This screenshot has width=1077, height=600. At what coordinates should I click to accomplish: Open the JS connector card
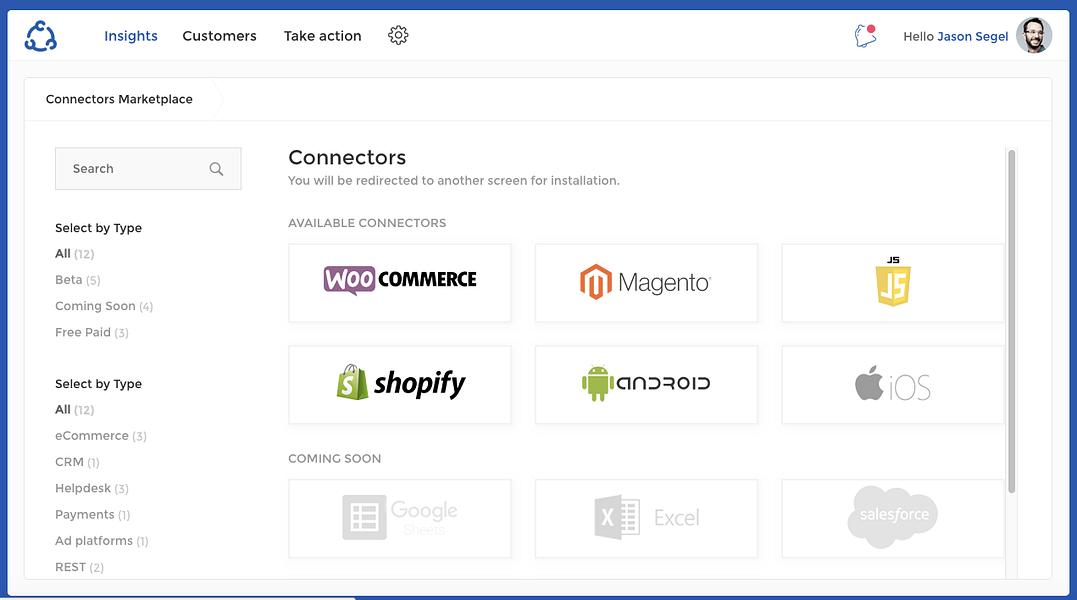pos(893,283)
